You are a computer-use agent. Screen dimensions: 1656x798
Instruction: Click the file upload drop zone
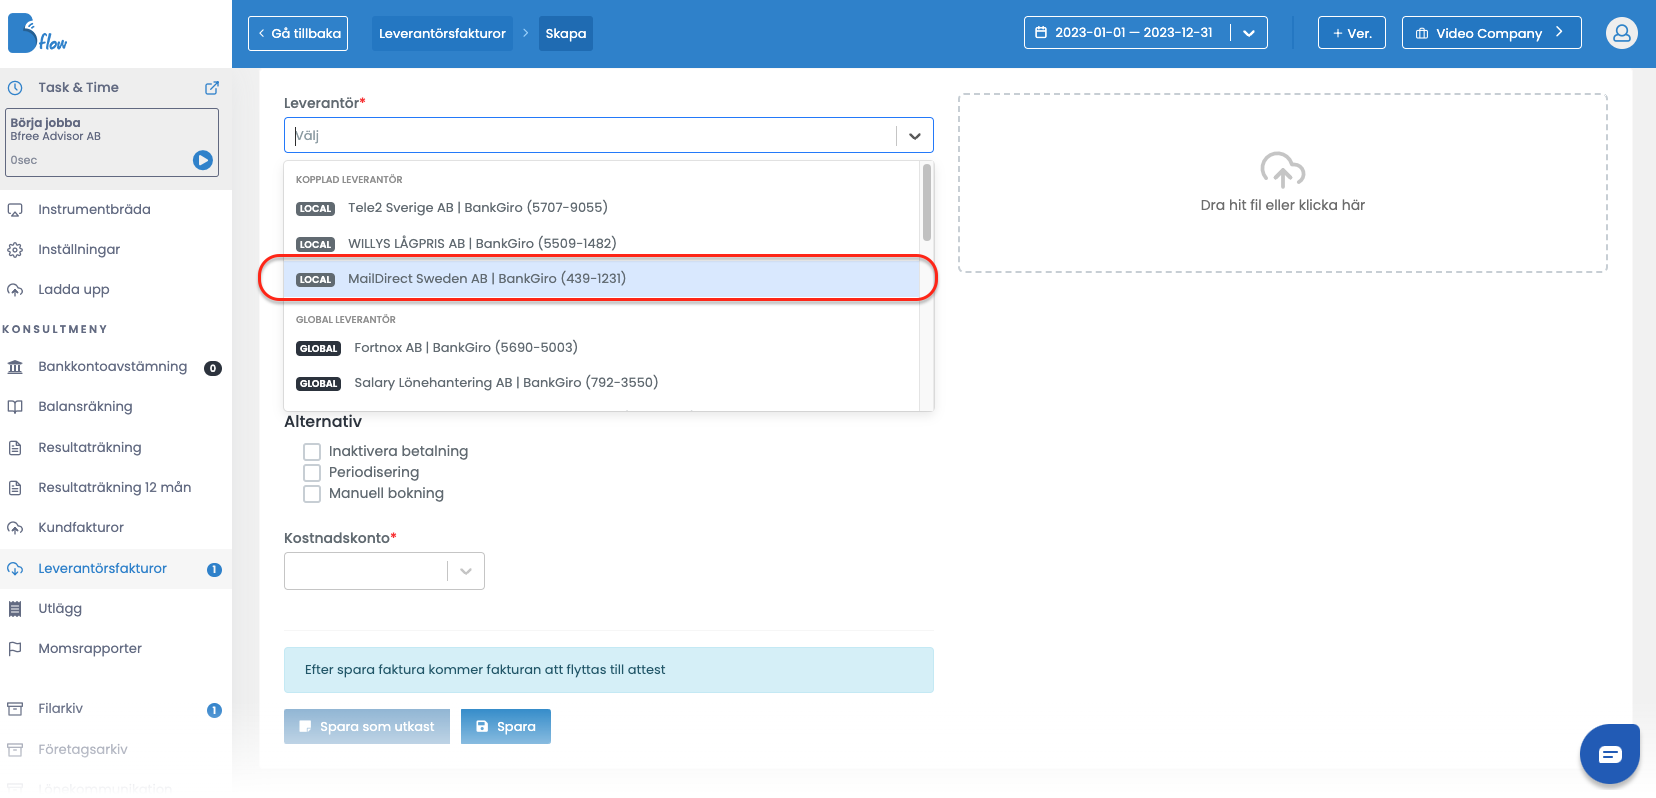click(x=1283, y=183)
